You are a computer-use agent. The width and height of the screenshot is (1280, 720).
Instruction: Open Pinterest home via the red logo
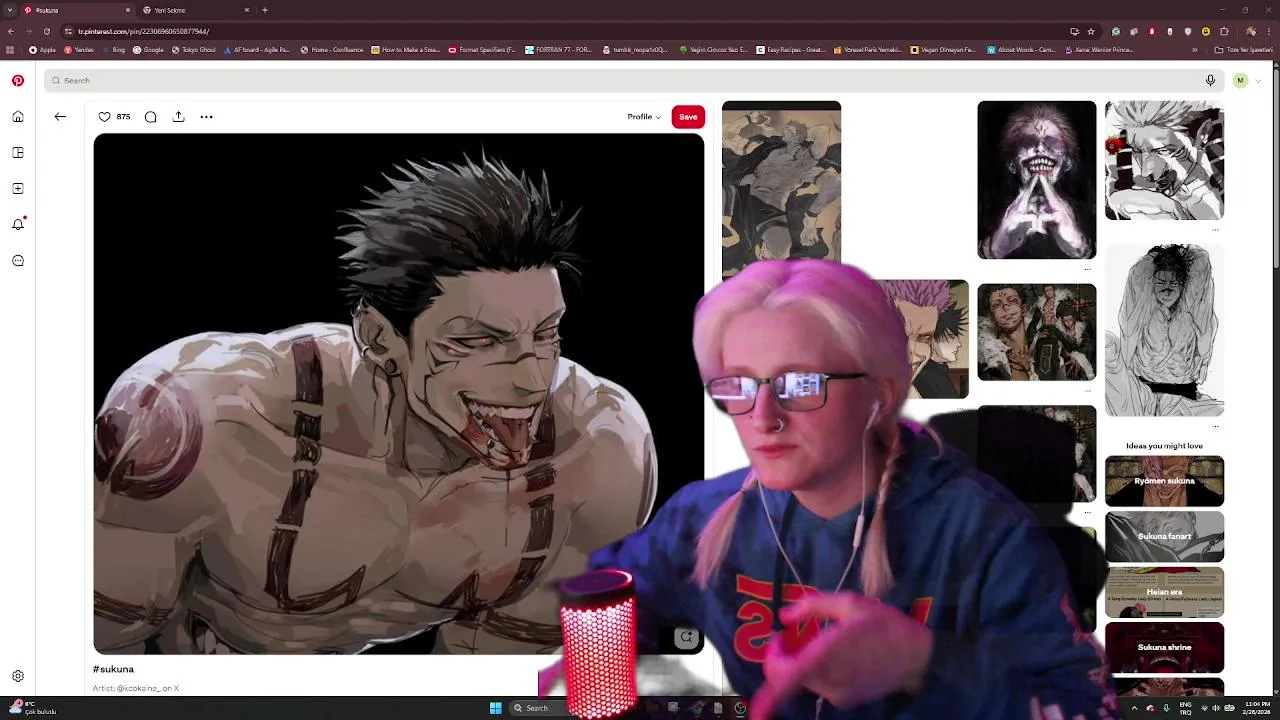[18, 81]
